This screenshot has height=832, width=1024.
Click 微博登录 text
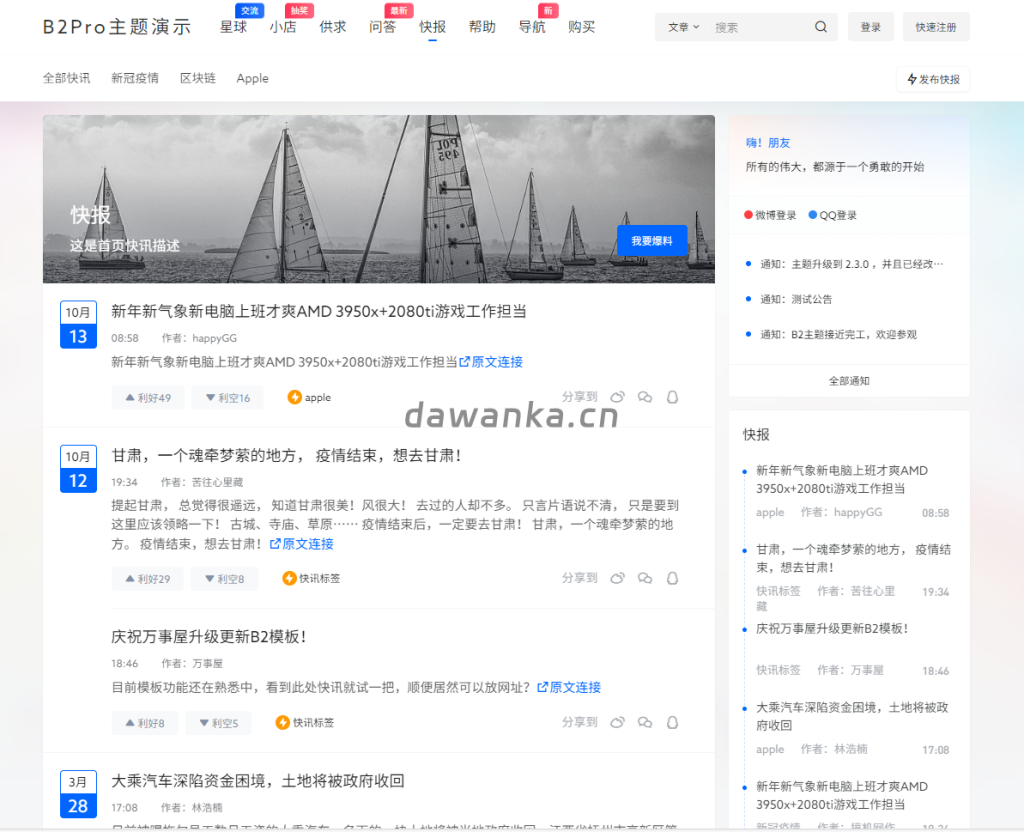click(x=775, y=216)
